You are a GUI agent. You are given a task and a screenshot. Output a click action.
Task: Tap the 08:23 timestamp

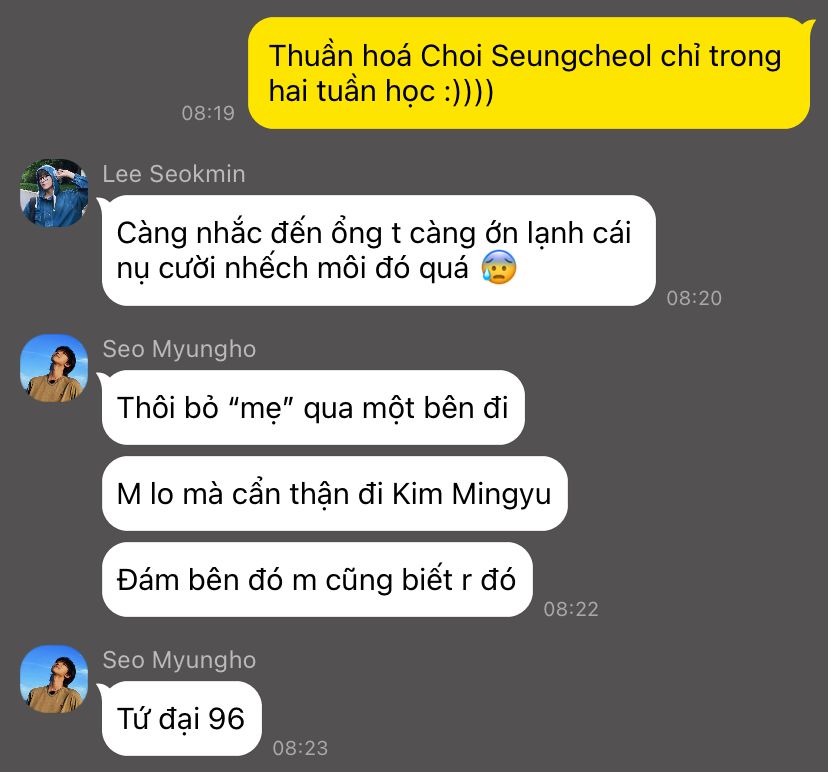coord(300,748)
